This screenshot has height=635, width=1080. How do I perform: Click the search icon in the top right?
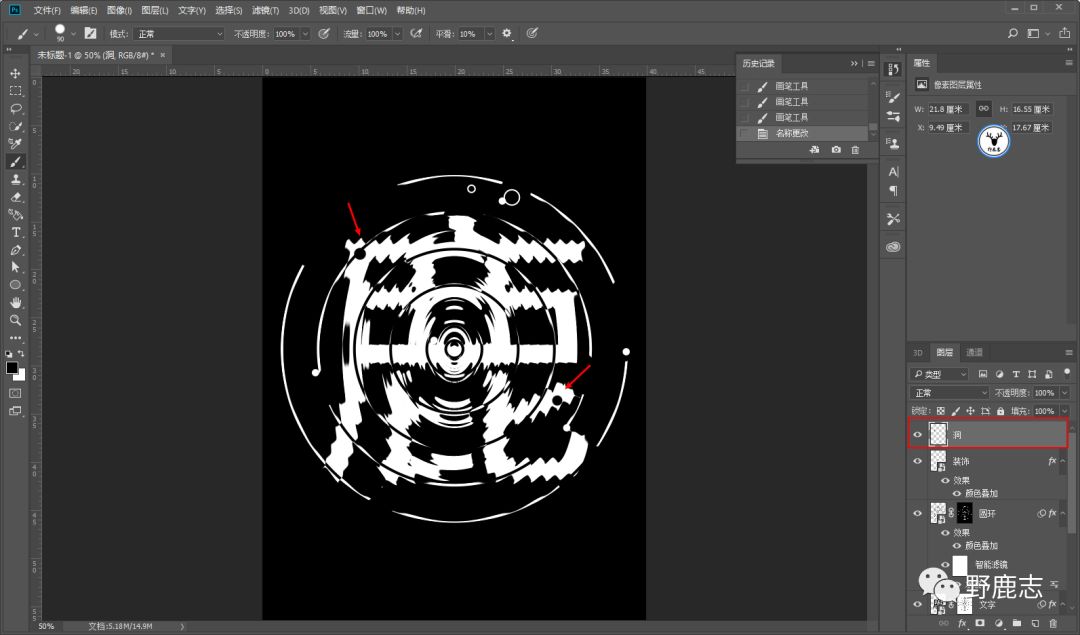1012,33
